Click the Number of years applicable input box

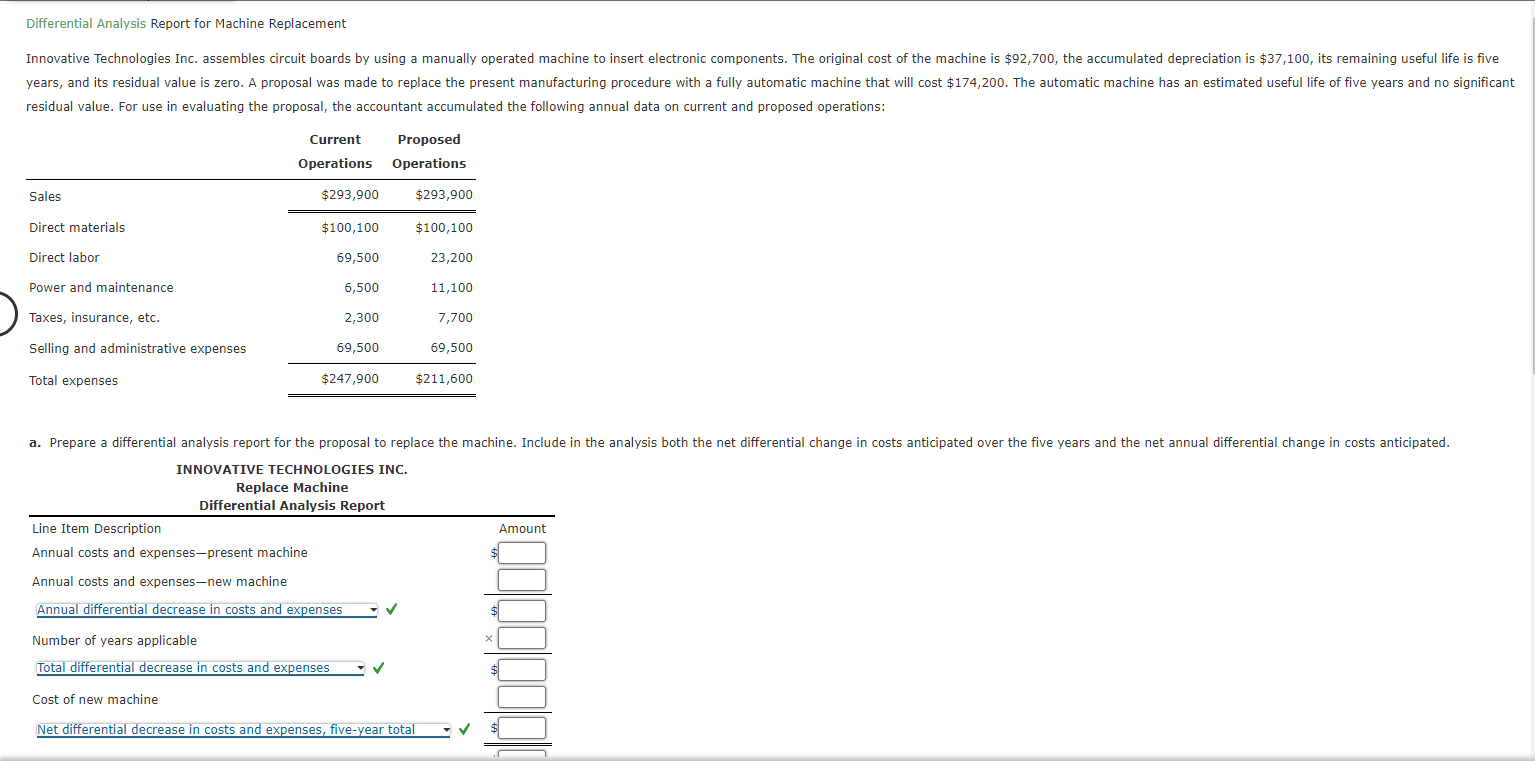(x=521, y=638)
